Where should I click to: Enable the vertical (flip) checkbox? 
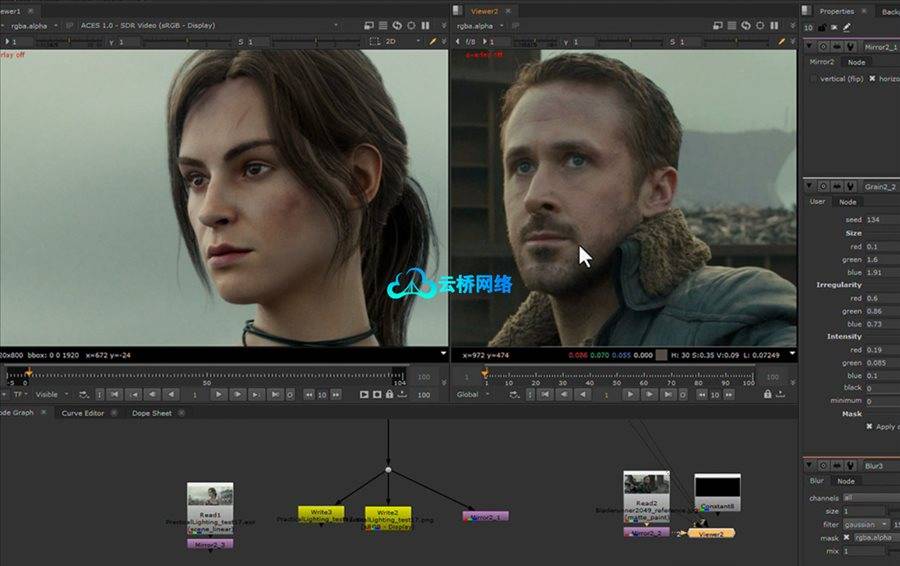[x=813, y=78]
